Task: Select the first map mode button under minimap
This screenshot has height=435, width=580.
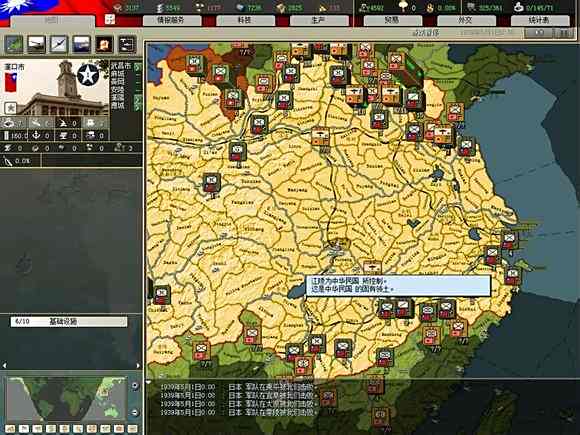Action: (x=10, y=429)
